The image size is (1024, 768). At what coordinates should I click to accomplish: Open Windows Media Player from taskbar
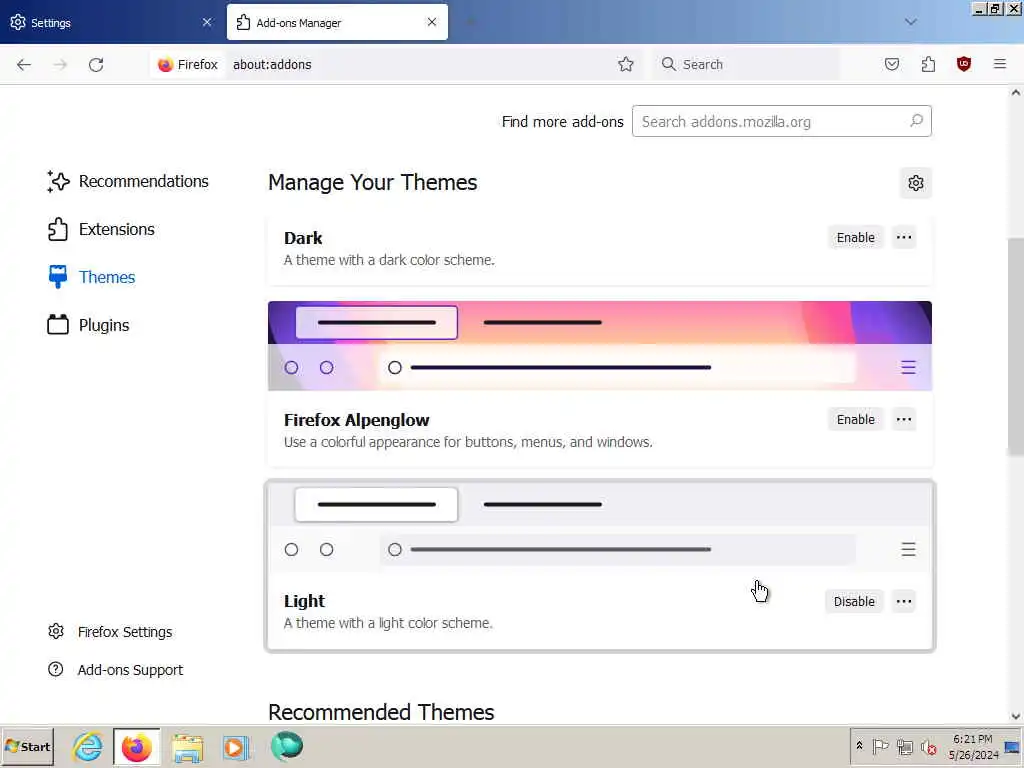coord(235,746)
